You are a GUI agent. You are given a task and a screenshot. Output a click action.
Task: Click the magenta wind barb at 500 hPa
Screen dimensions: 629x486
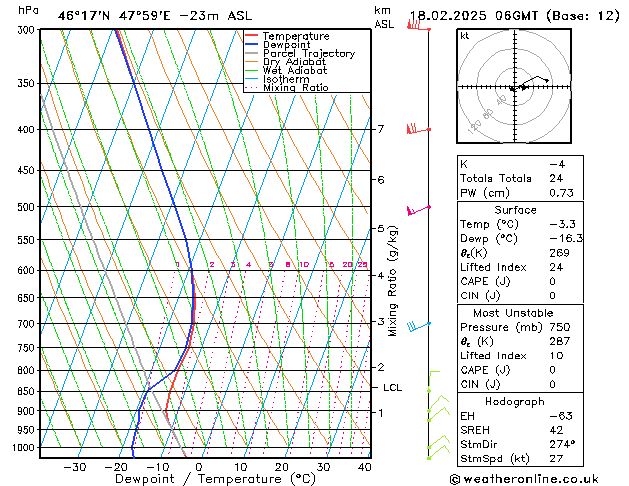point(419,210)
